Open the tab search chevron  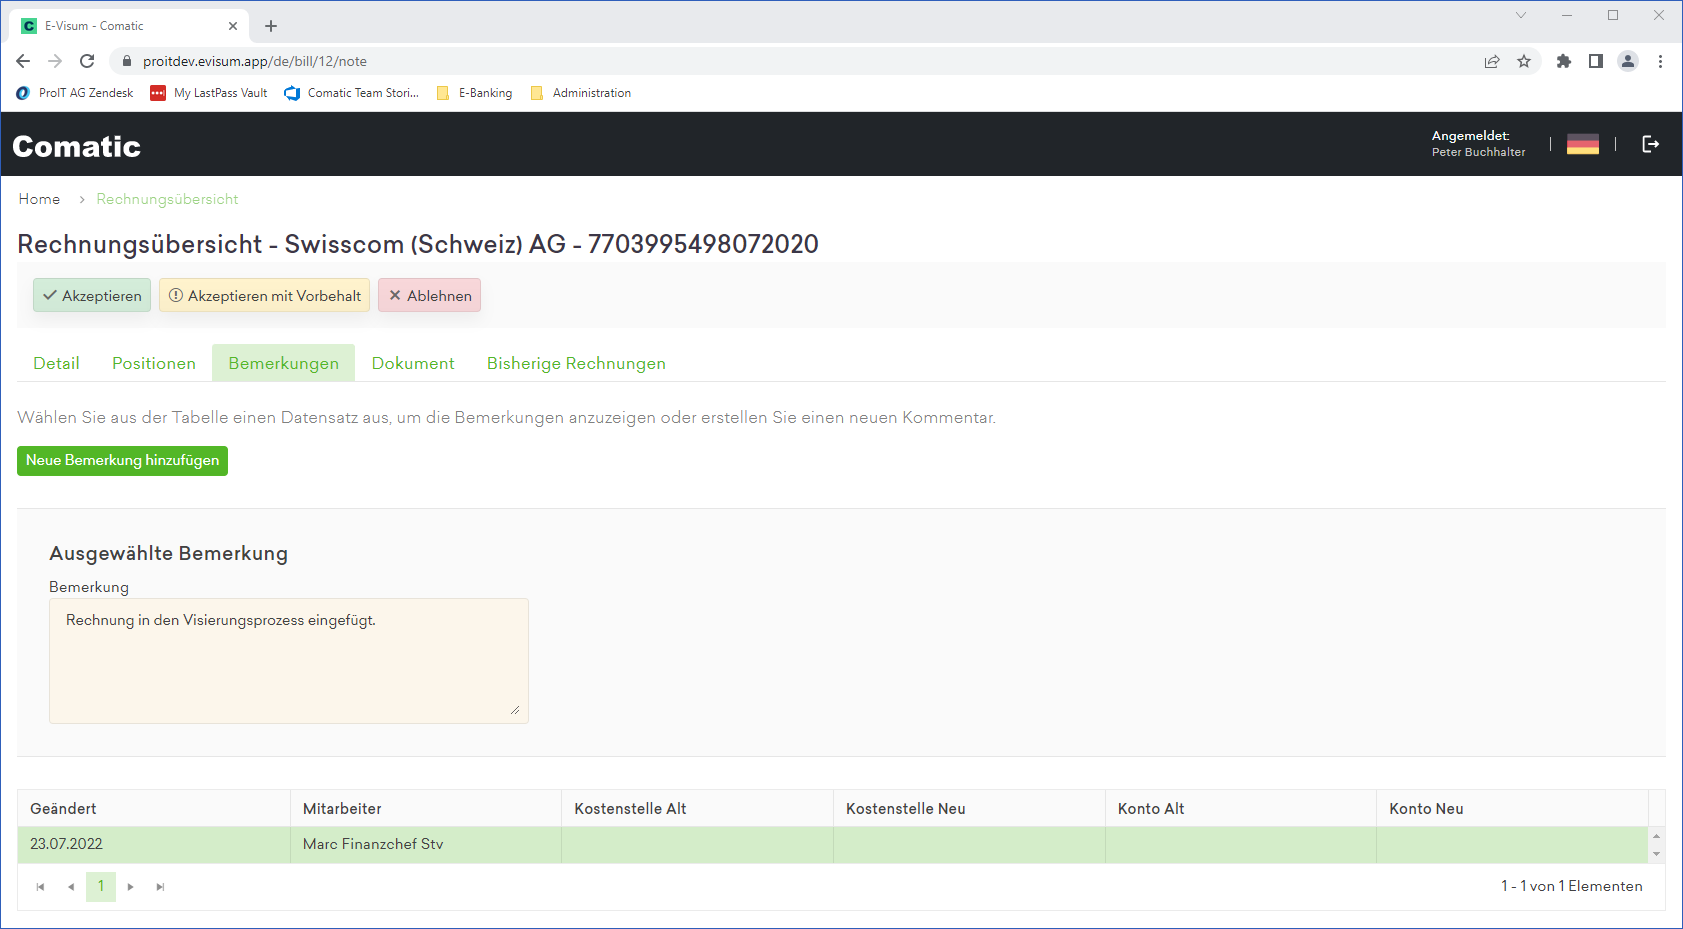(x=1521, y=15)
